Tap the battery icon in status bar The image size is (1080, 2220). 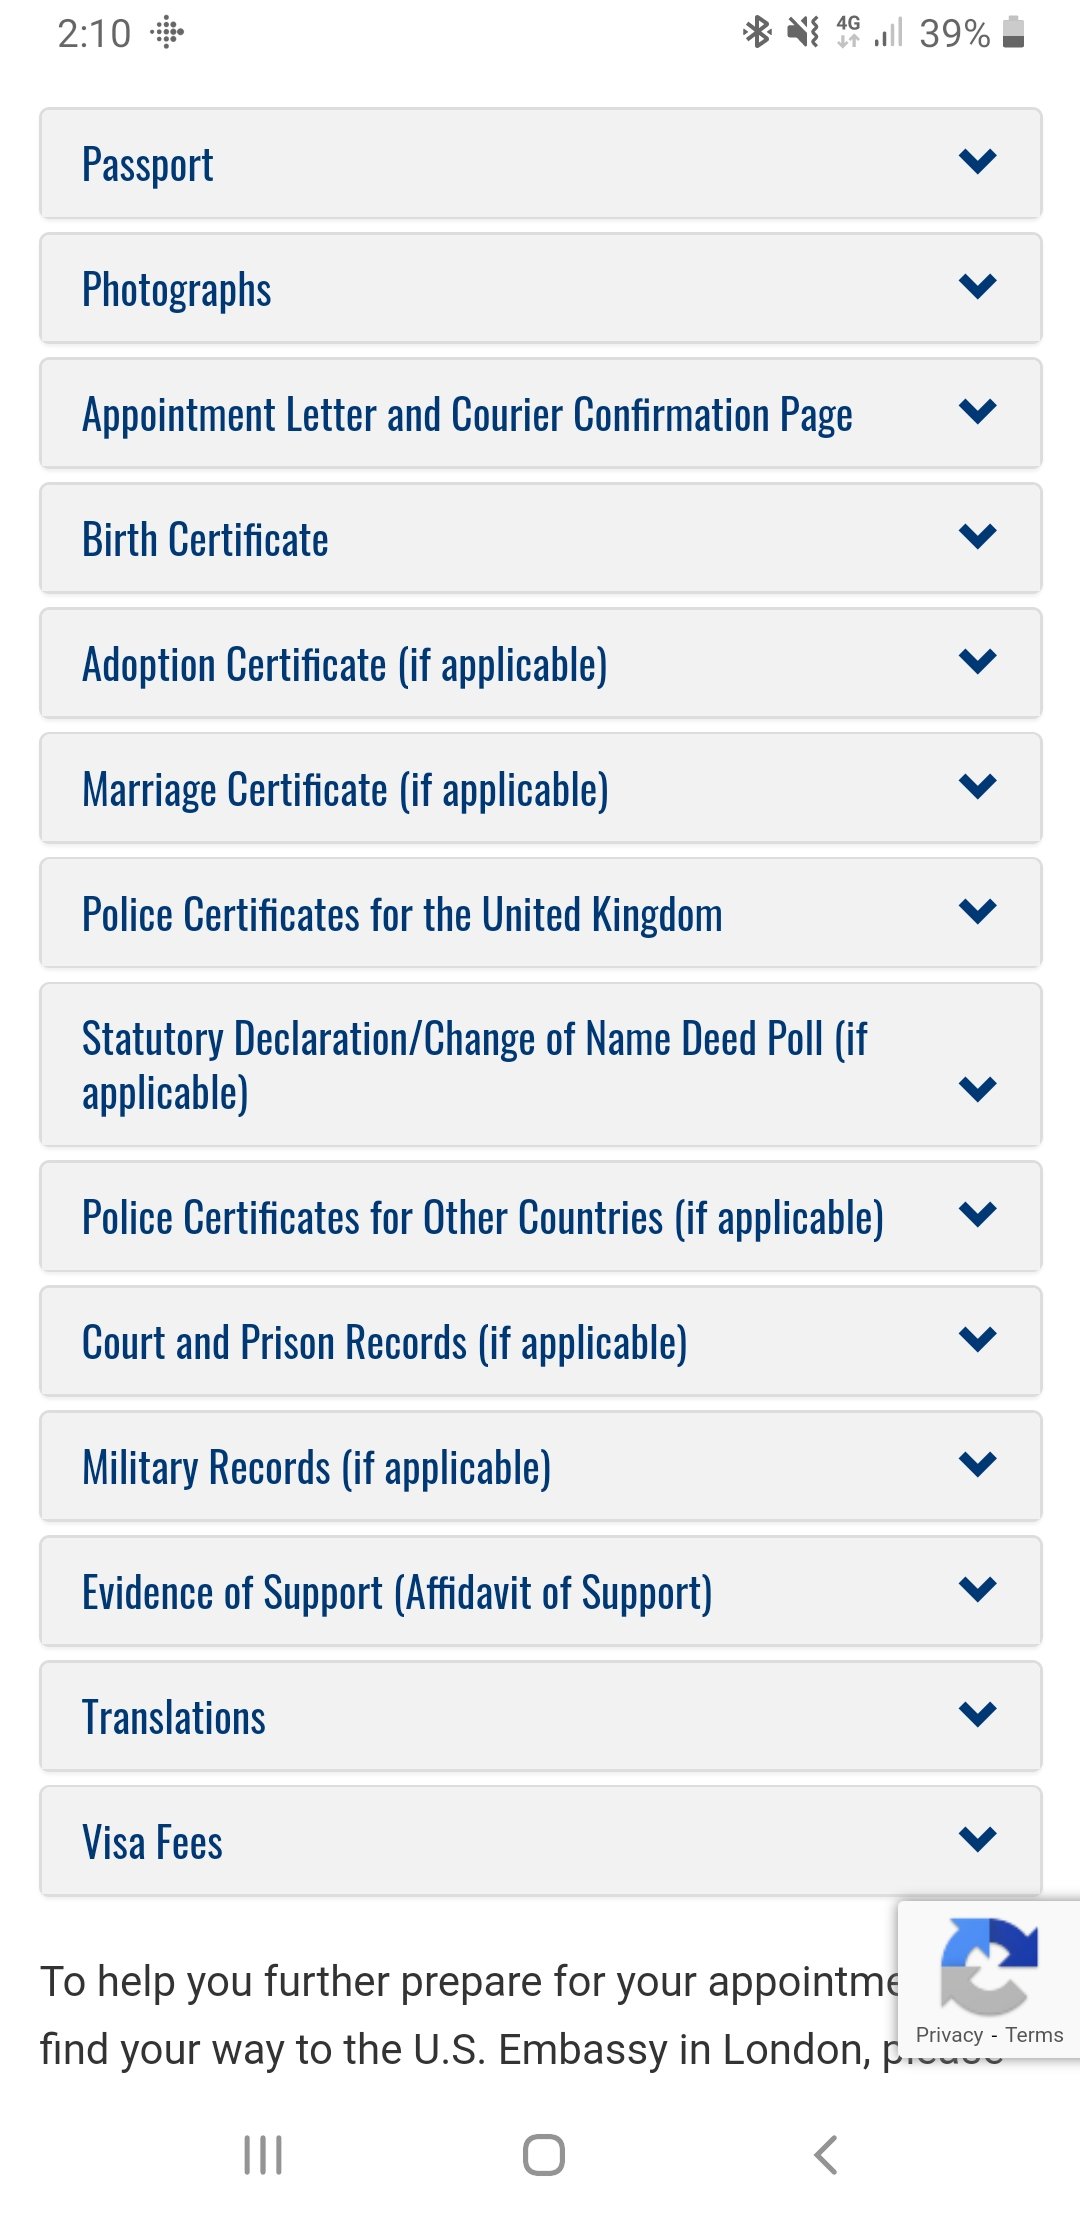(x=1014, y=32)
